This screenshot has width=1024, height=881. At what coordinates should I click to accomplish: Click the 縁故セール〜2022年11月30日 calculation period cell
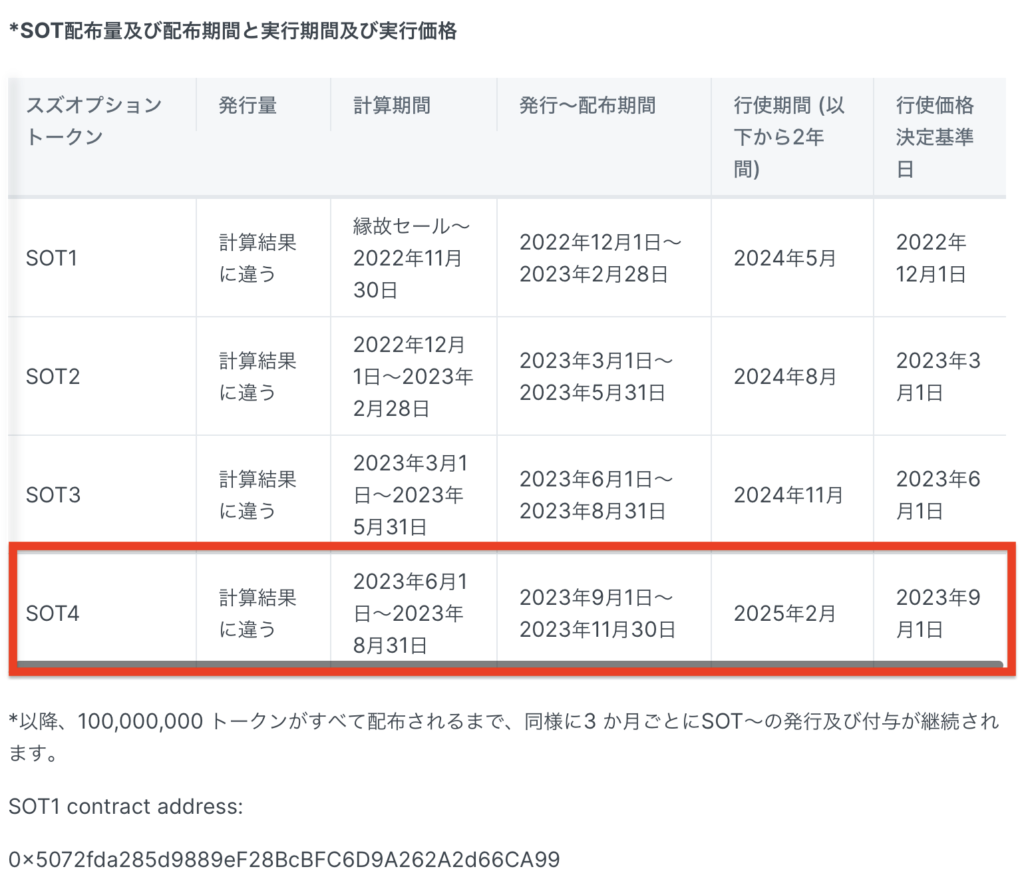409,257
